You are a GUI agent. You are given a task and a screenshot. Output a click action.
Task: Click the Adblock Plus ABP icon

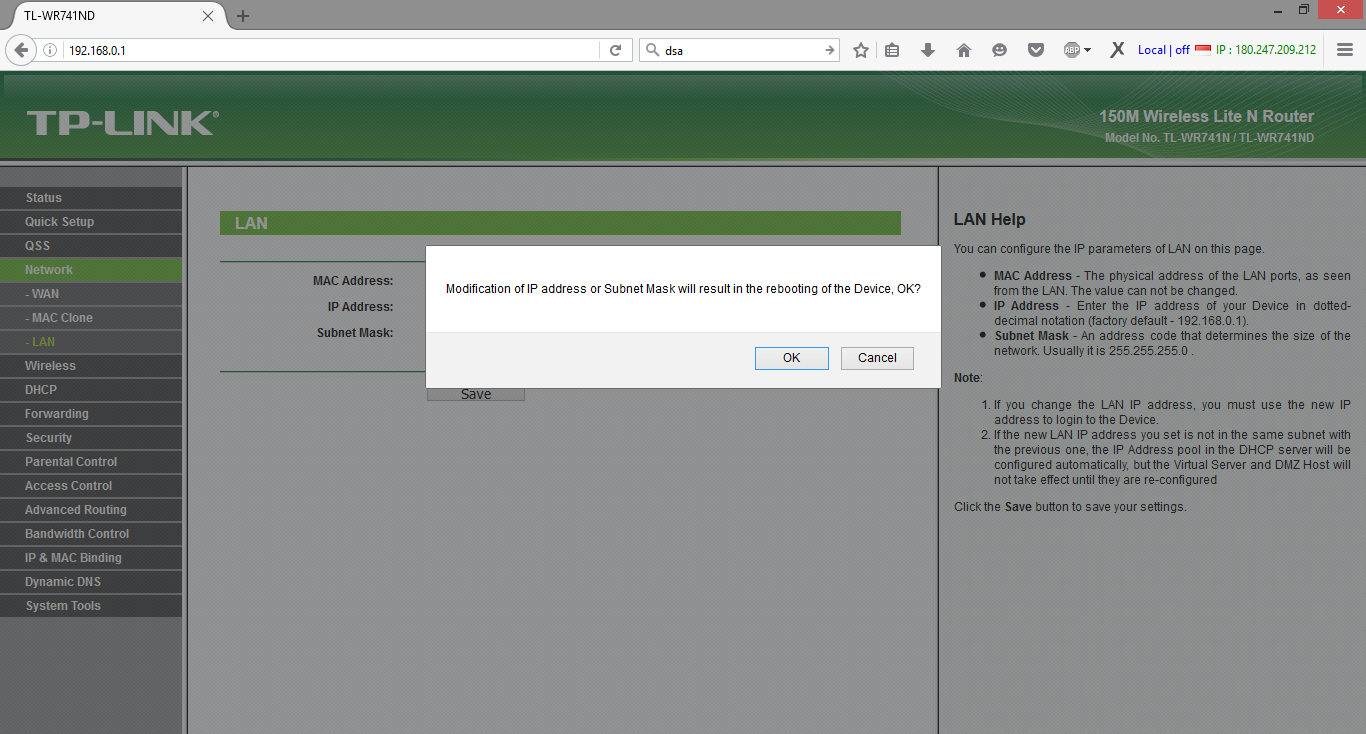[x=1071, y=50]
